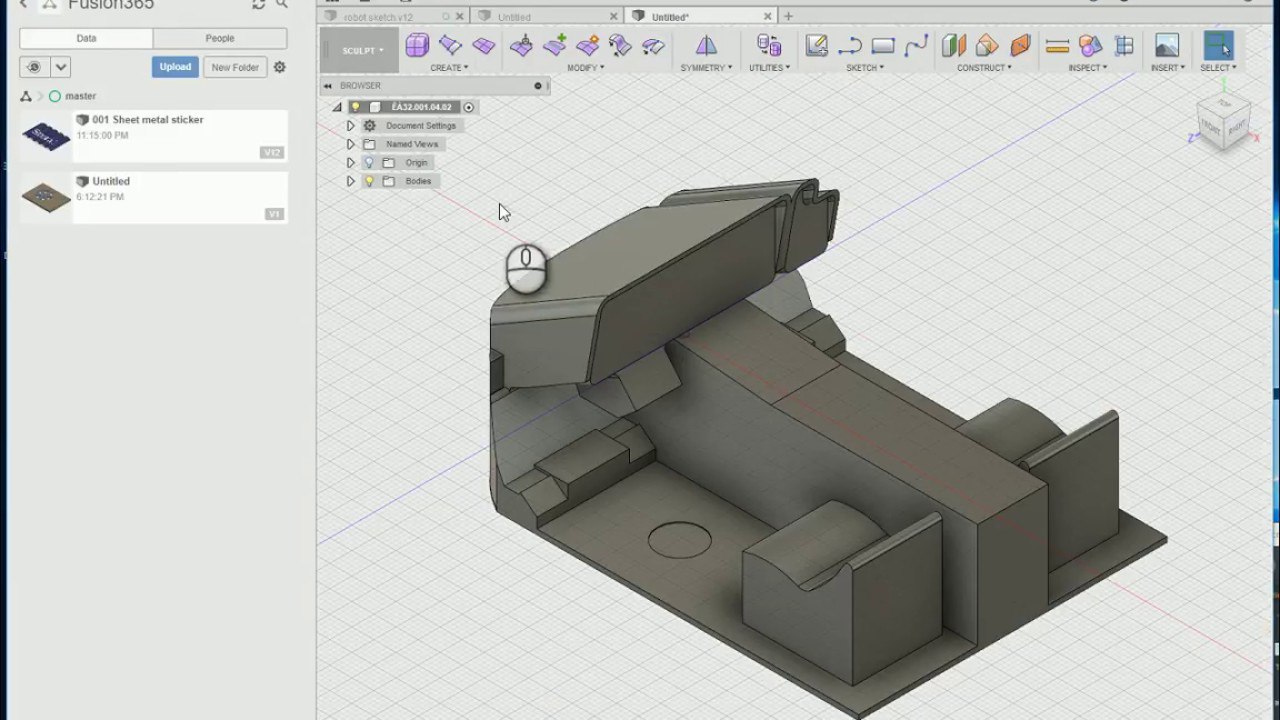Switch to the People tab
The width and height of the screenshot is (1280, 720).
click(x=220, y=38)
